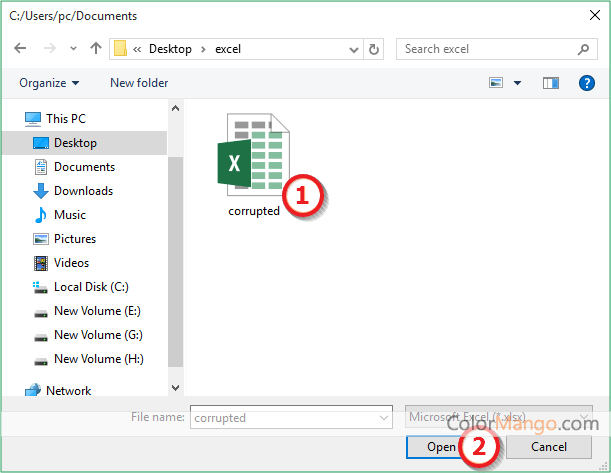Refresh the excel folder view
This screenshot has width=611, height=473.
coord(375,49)
